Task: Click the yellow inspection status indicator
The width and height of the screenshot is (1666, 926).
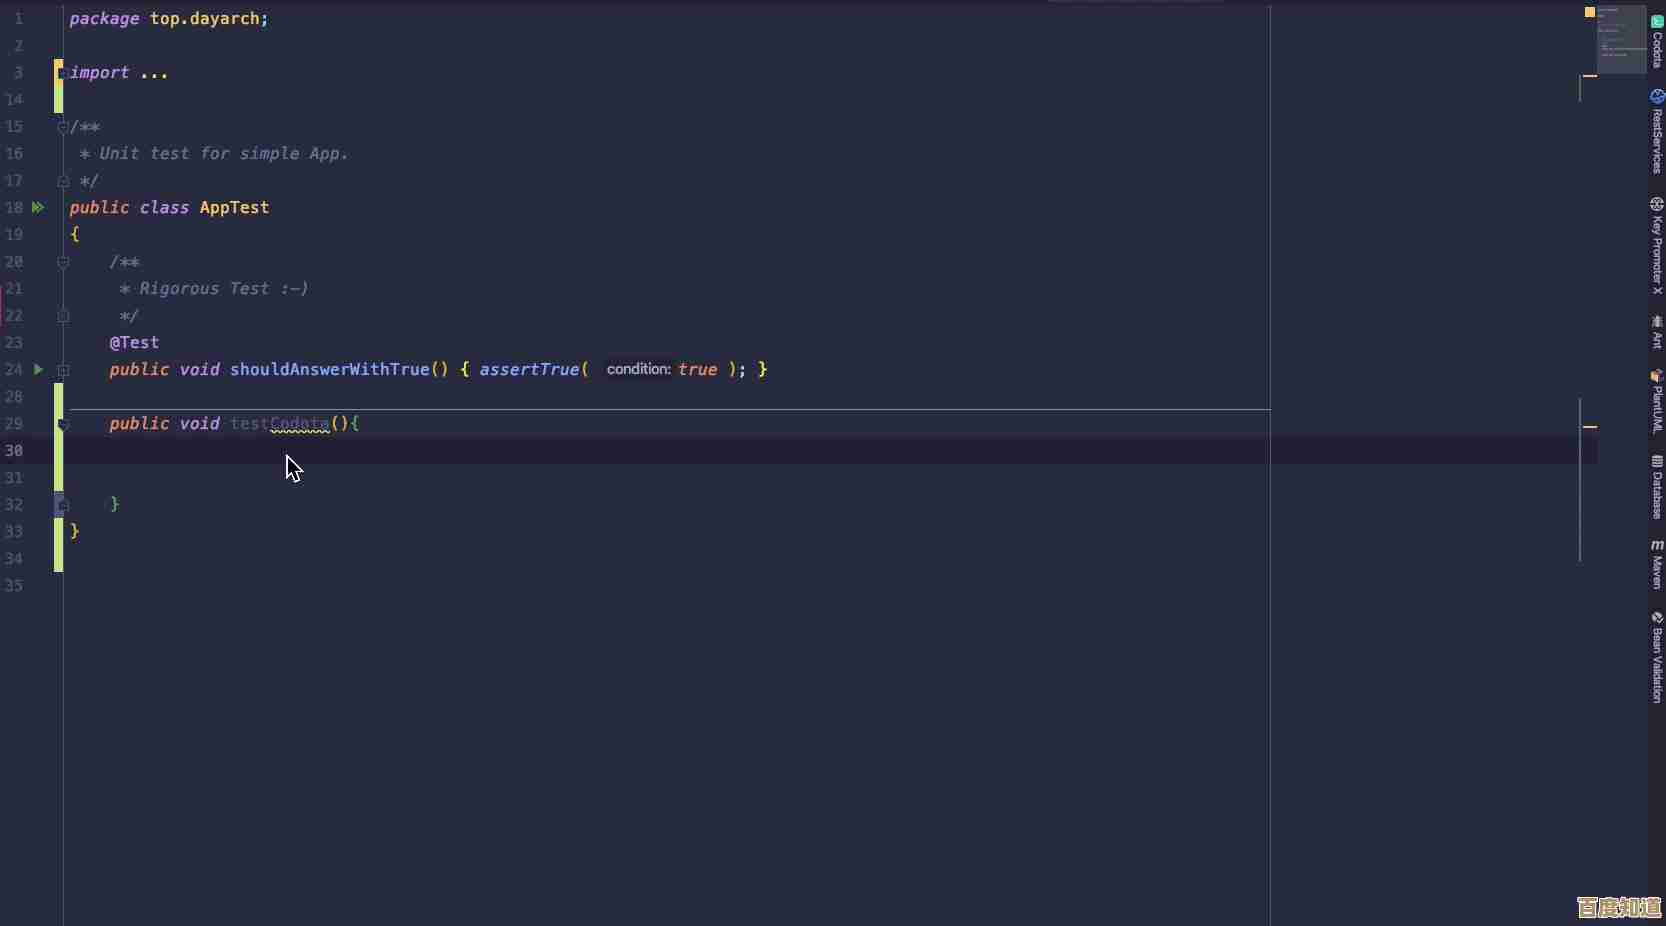Action: [1589, 12]
